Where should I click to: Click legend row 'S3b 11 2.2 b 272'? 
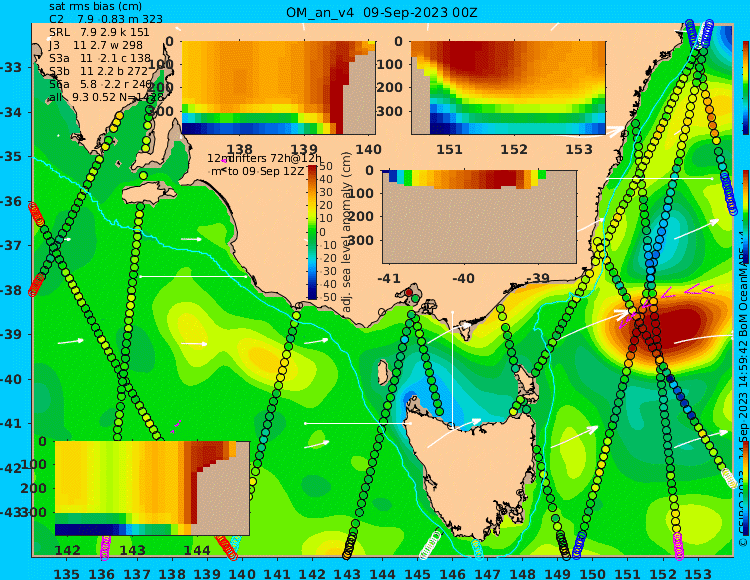(99, 71)
